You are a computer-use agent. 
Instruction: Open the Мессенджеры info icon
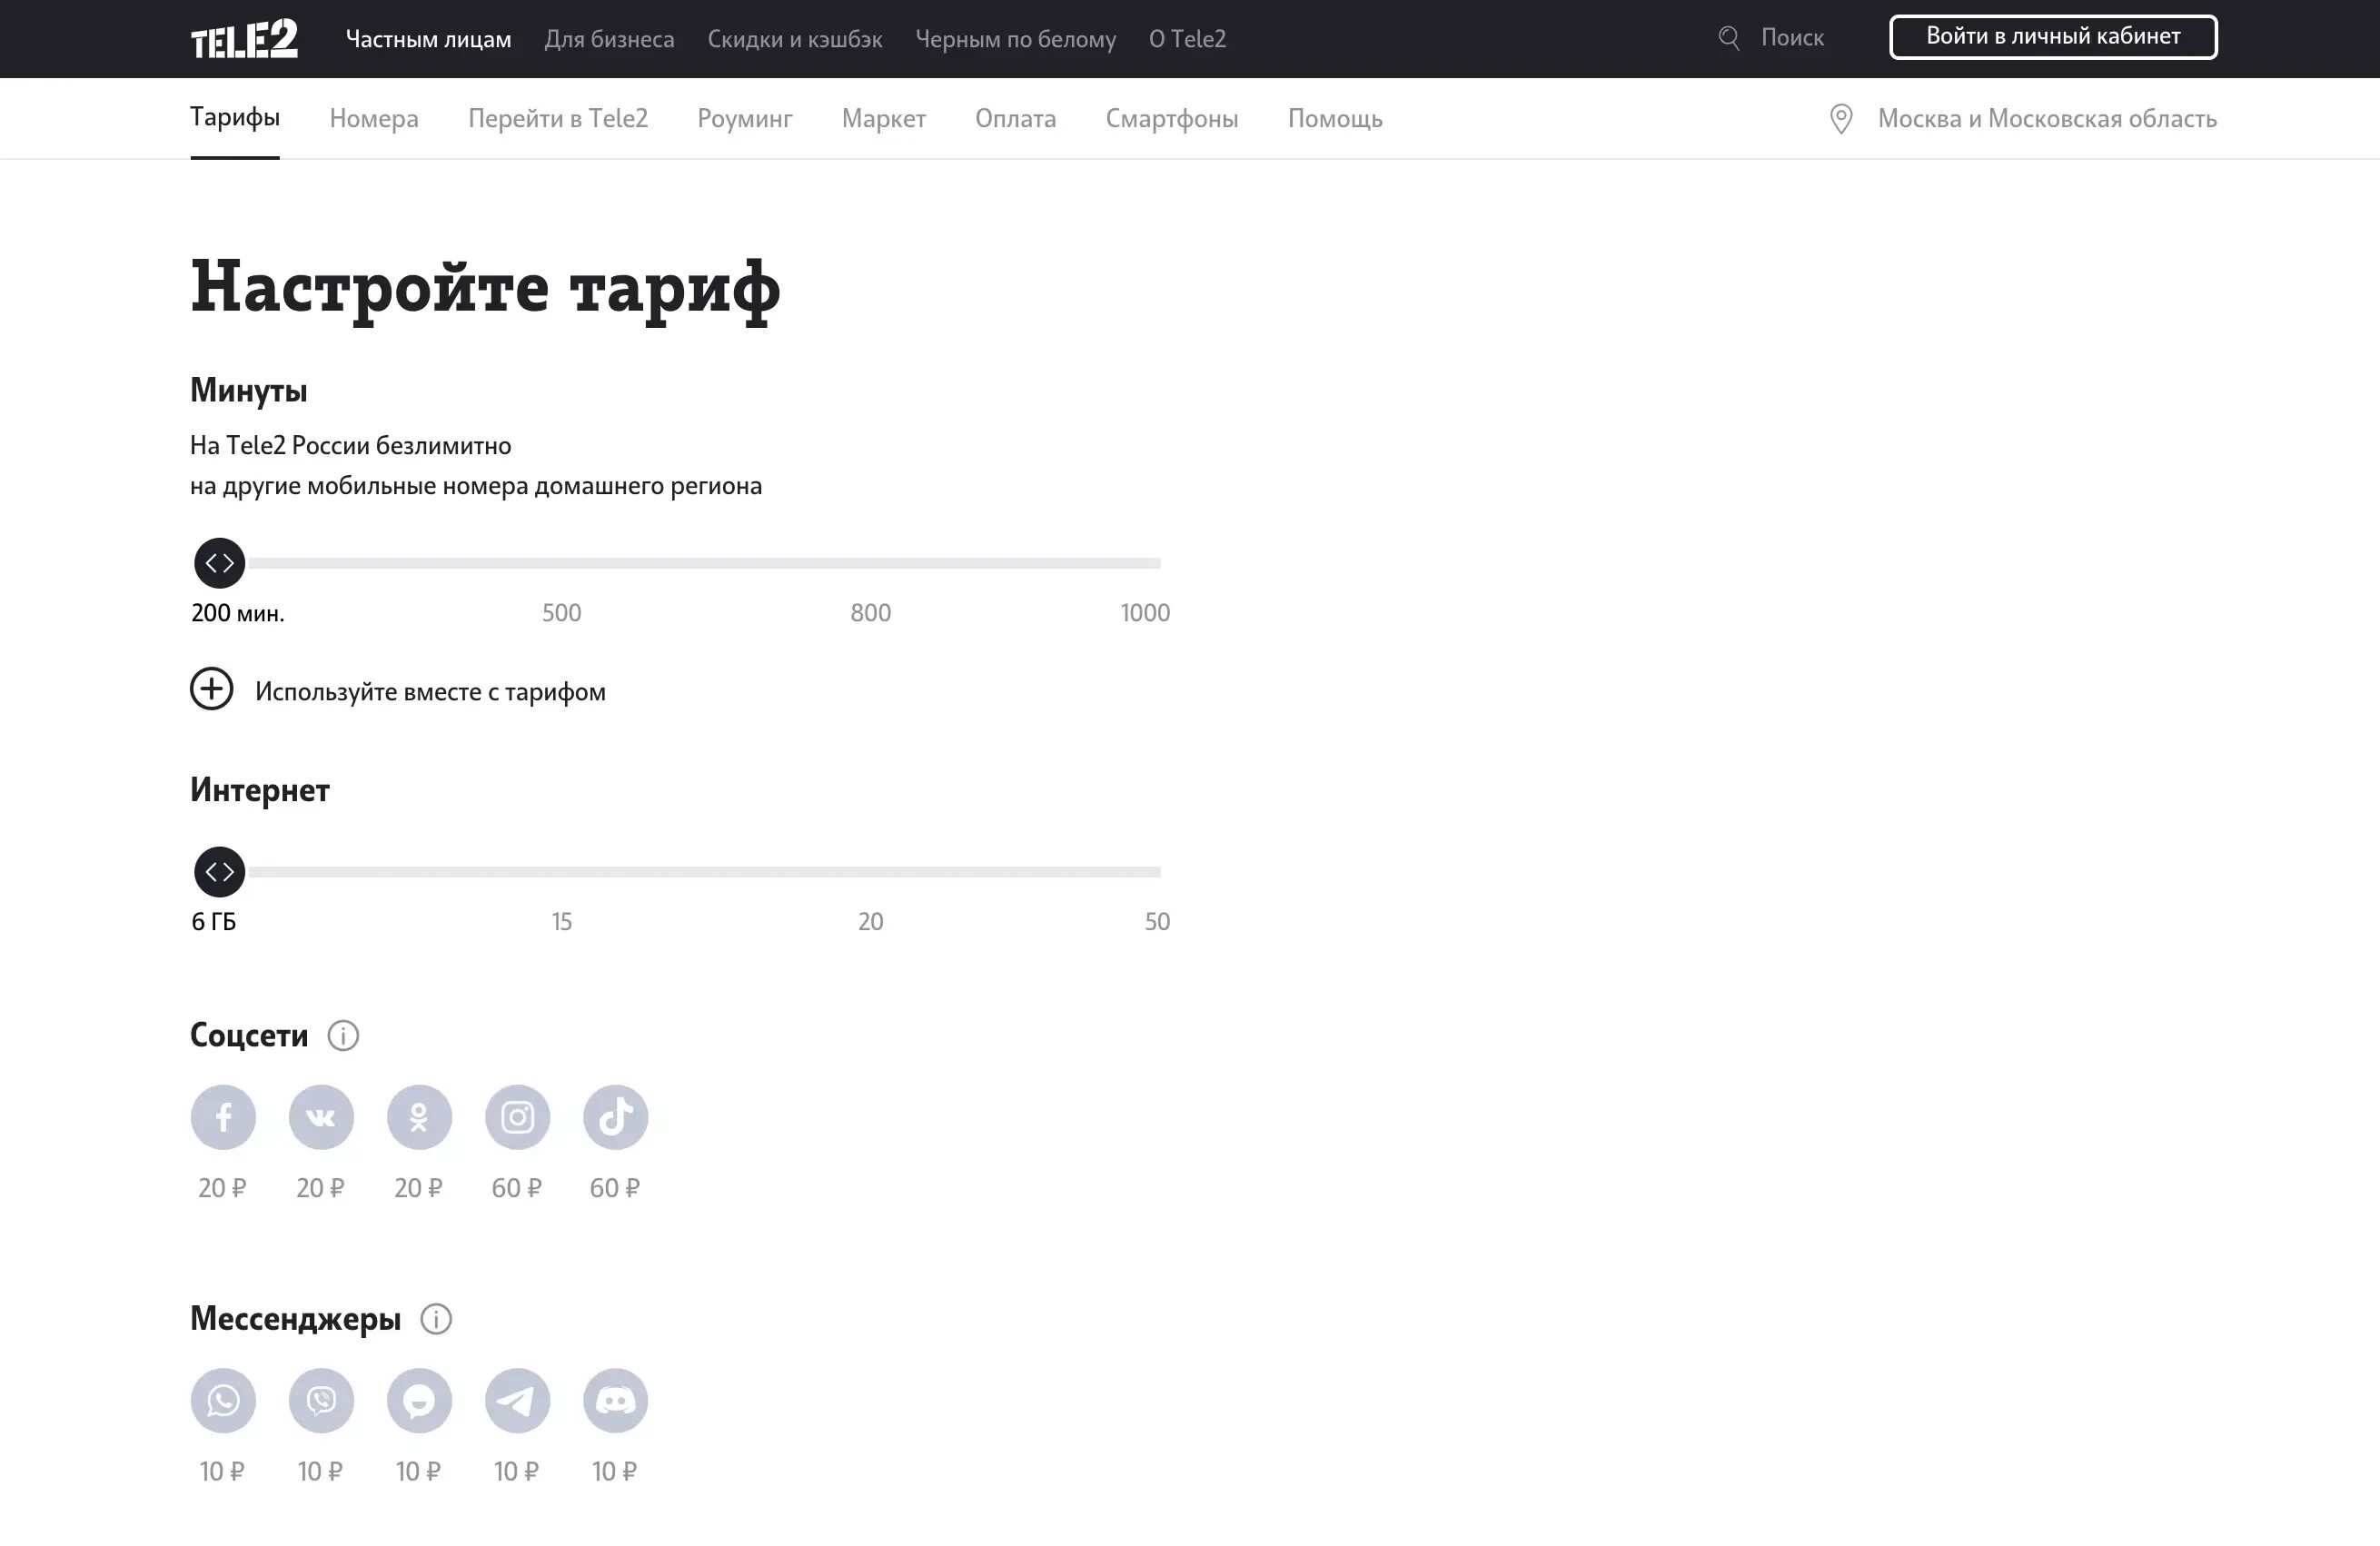[436, 1319]
